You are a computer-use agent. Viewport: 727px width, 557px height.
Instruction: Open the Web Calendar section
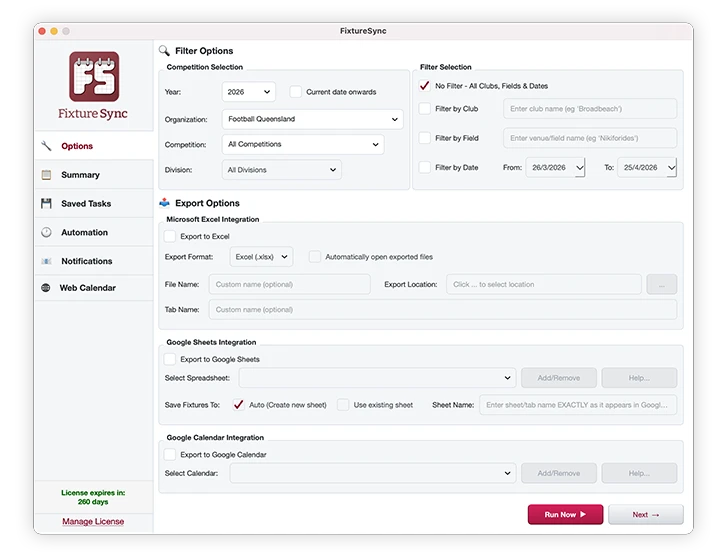click(x=87, y=288)
